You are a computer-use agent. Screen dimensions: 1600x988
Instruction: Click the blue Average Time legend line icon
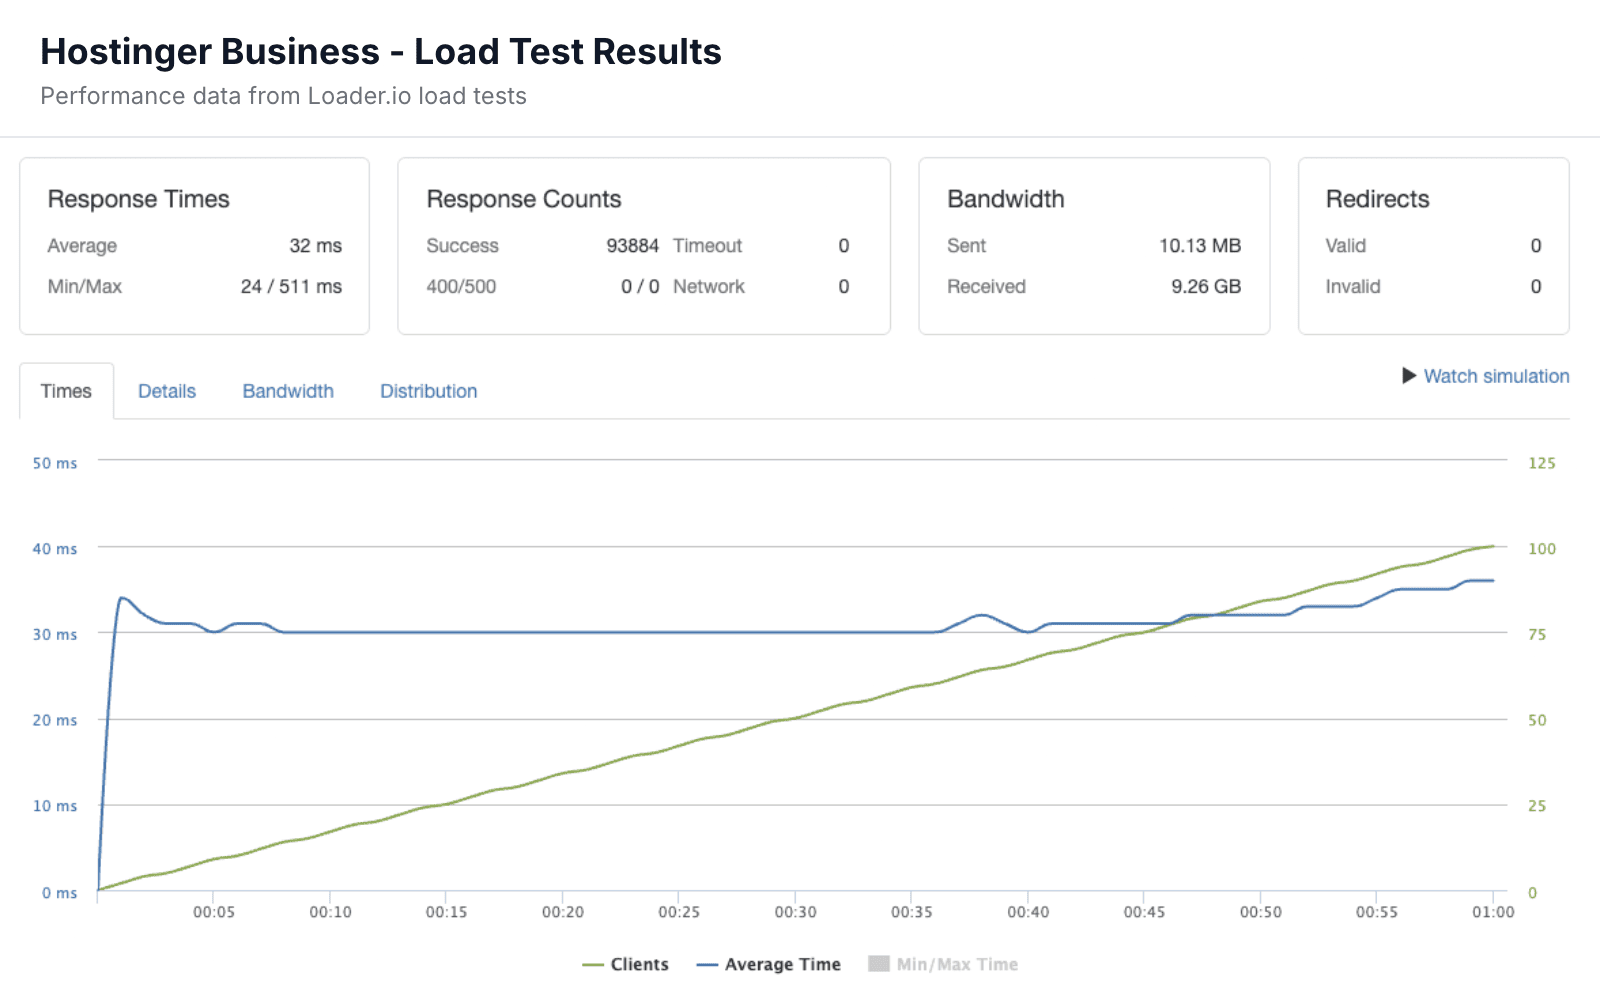pos(706,964)
